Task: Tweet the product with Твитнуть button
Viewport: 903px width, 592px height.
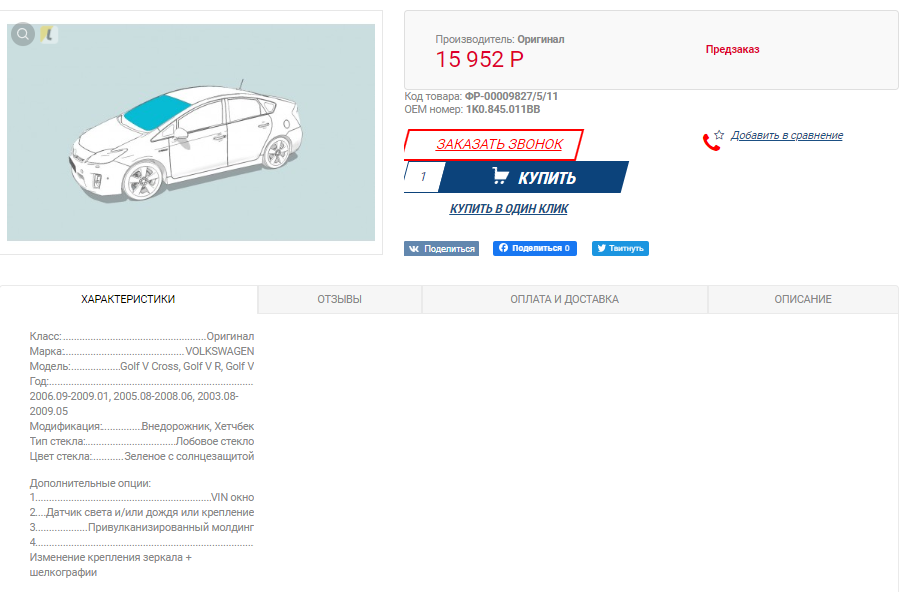Action: (x=620, y=248)
